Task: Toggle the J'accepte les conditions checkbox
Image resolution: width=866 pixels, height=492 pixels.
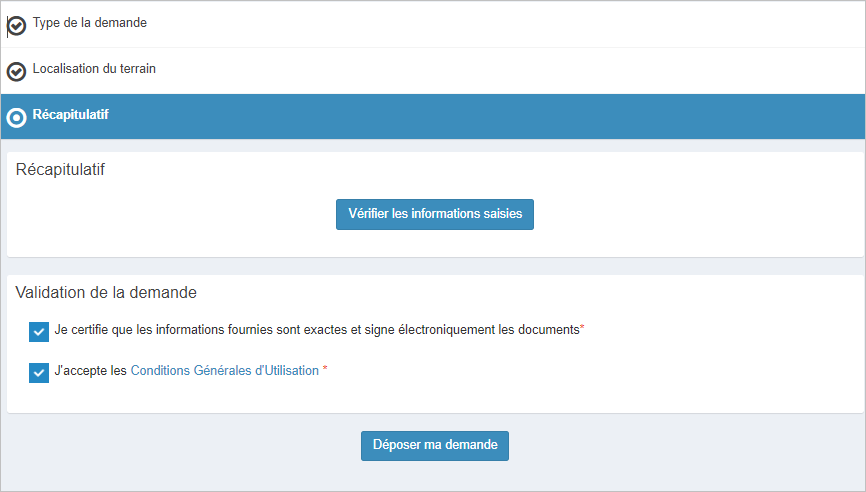Action: (x=39, y=373)
